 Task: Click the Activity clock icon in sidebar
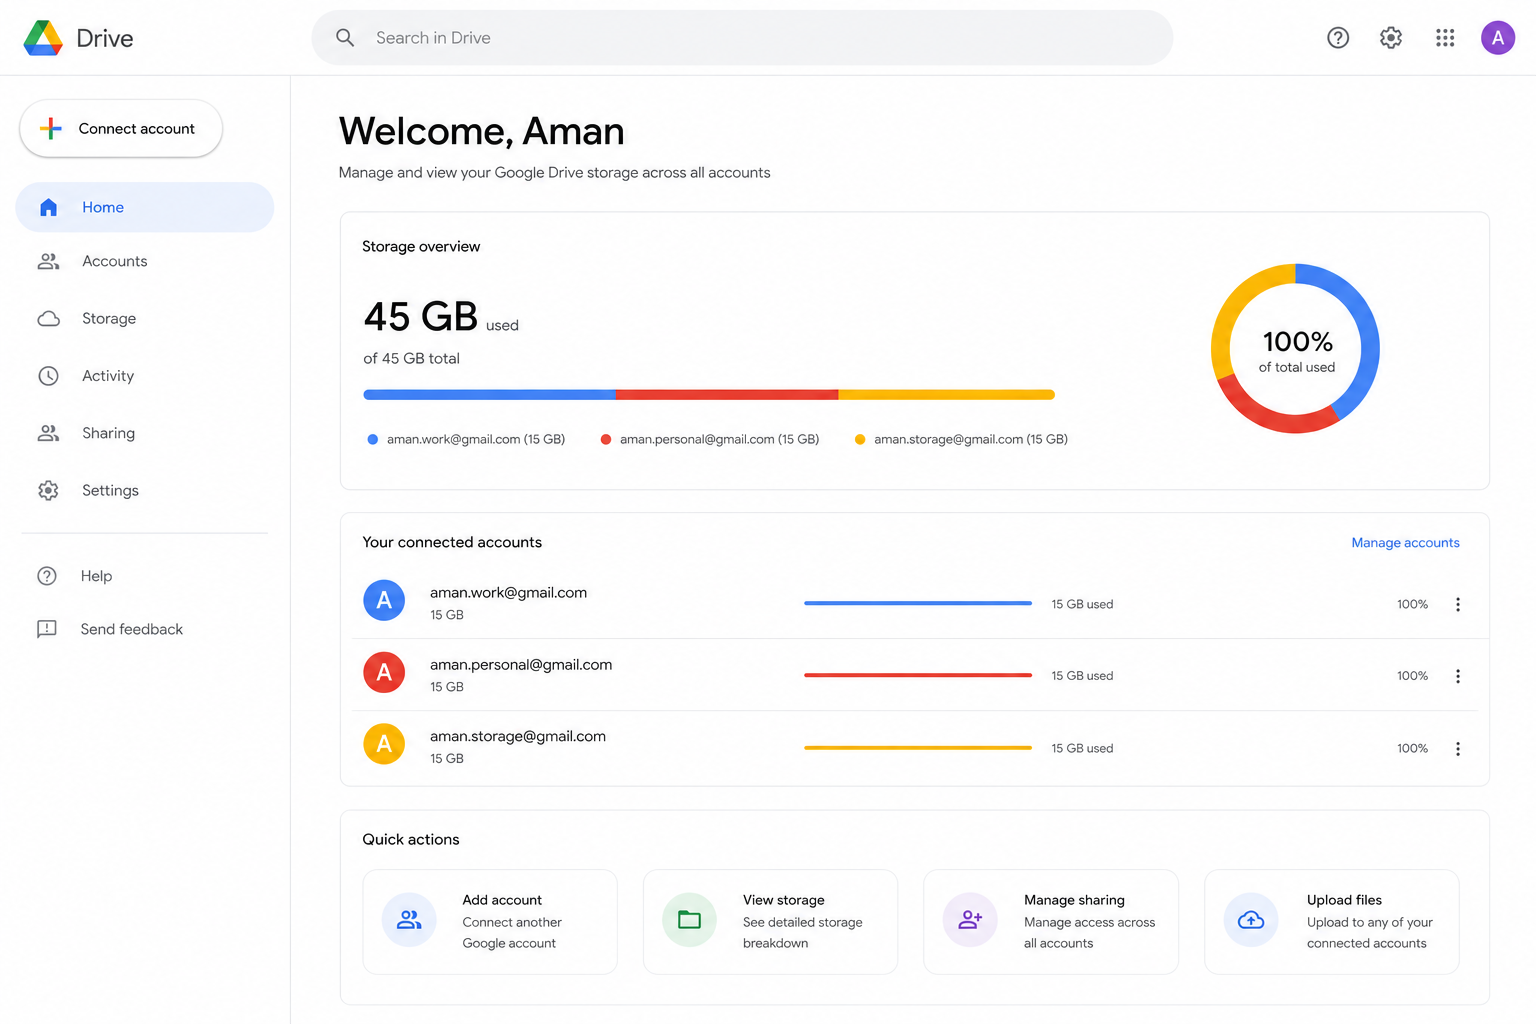point(48,376)
